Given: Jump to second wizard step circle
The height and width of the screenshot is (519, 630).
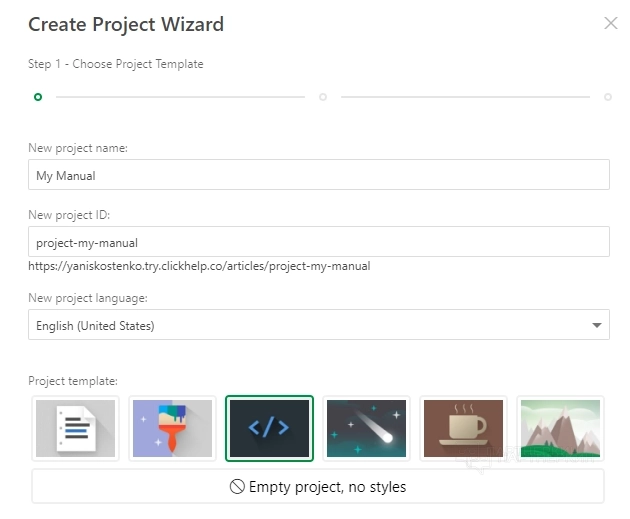Looking at the screenshot, I should coord(323,97).
